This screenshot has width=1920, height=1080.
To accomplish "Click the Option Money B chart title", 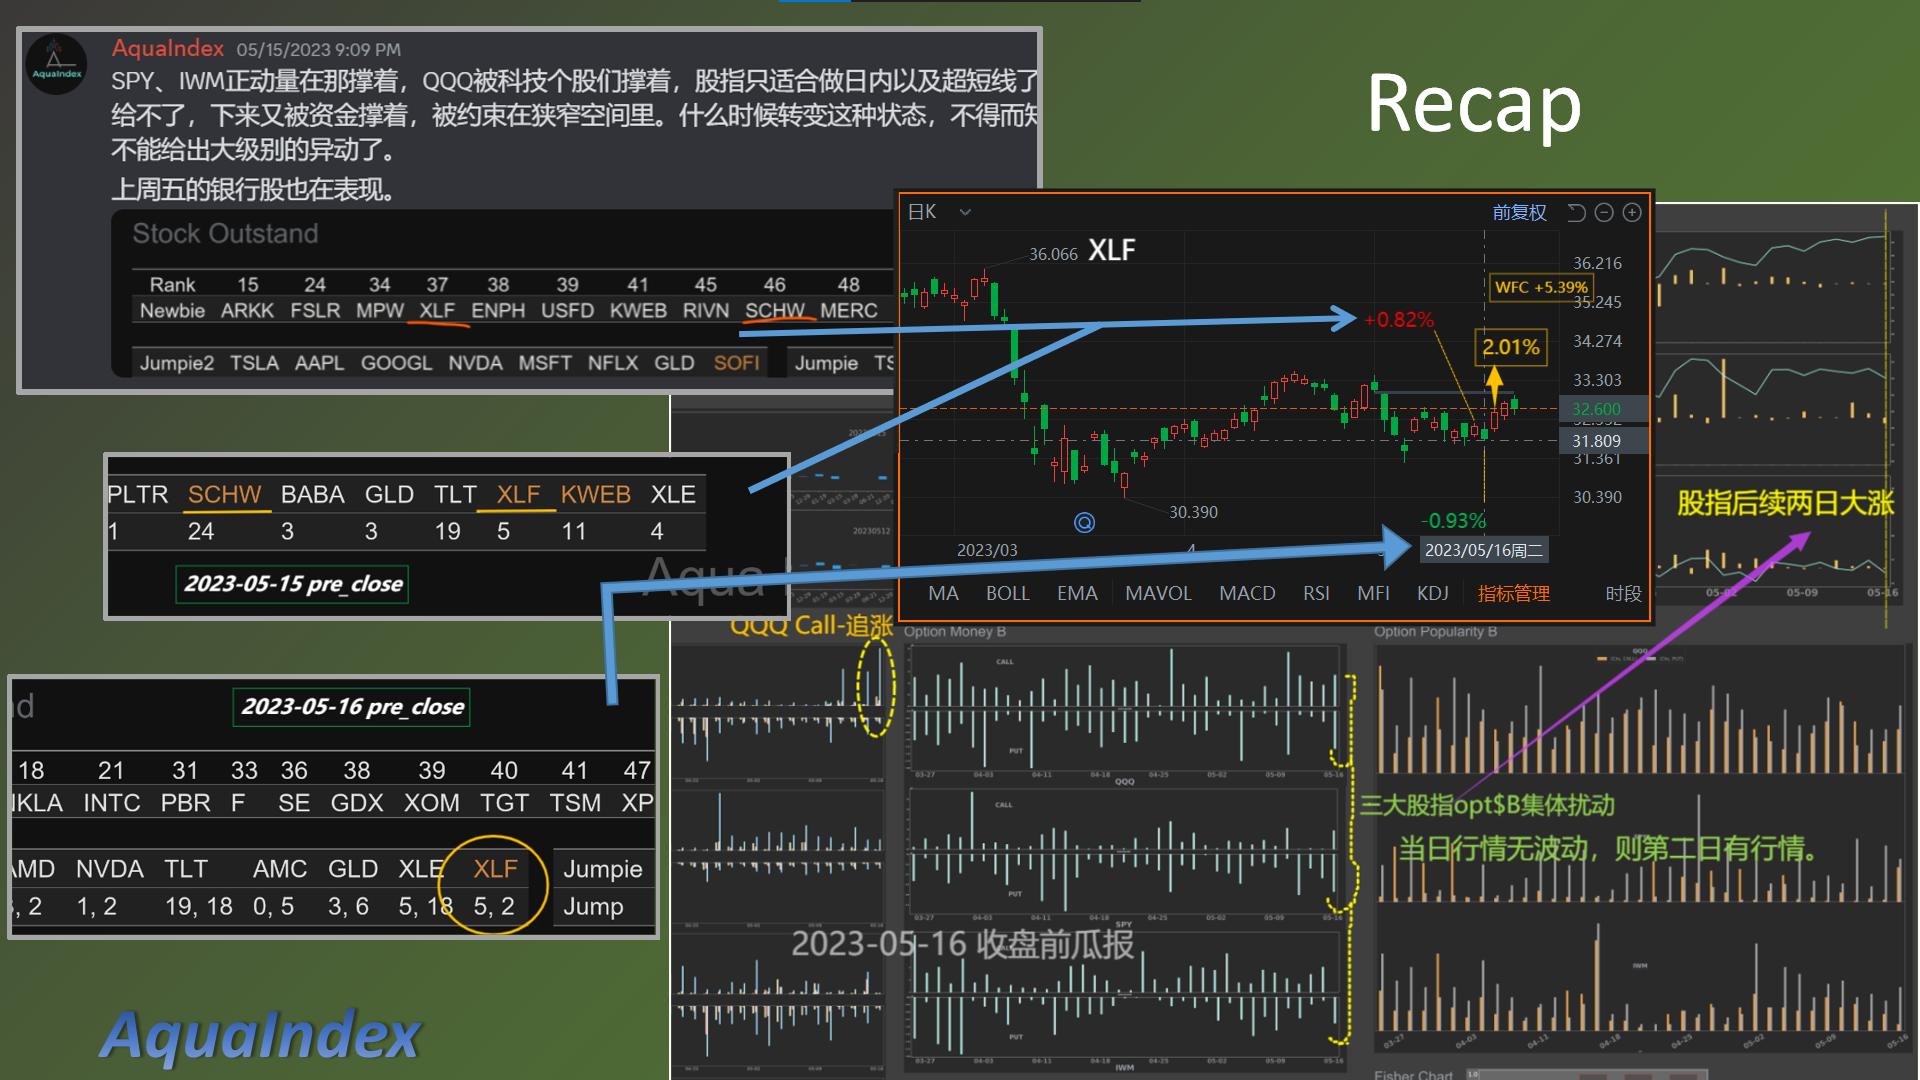I will [955, 632].
